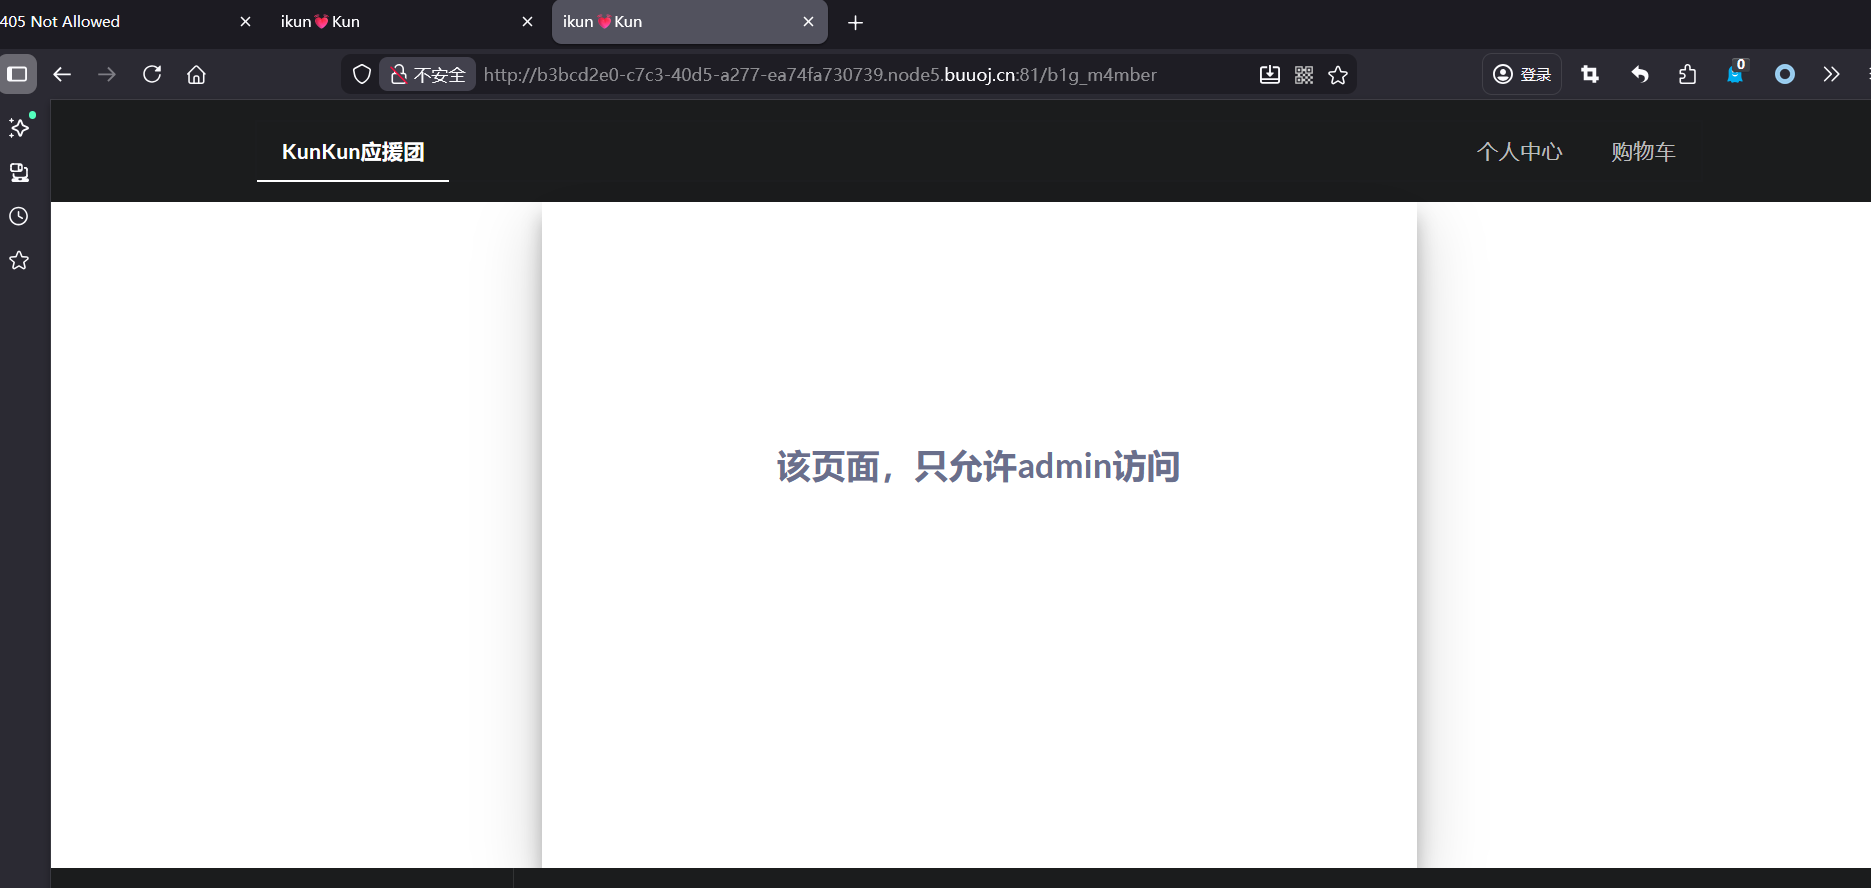This screenshot has width=1871, height=888.
Task: Open the browser home page
Action: coord(196,74)
